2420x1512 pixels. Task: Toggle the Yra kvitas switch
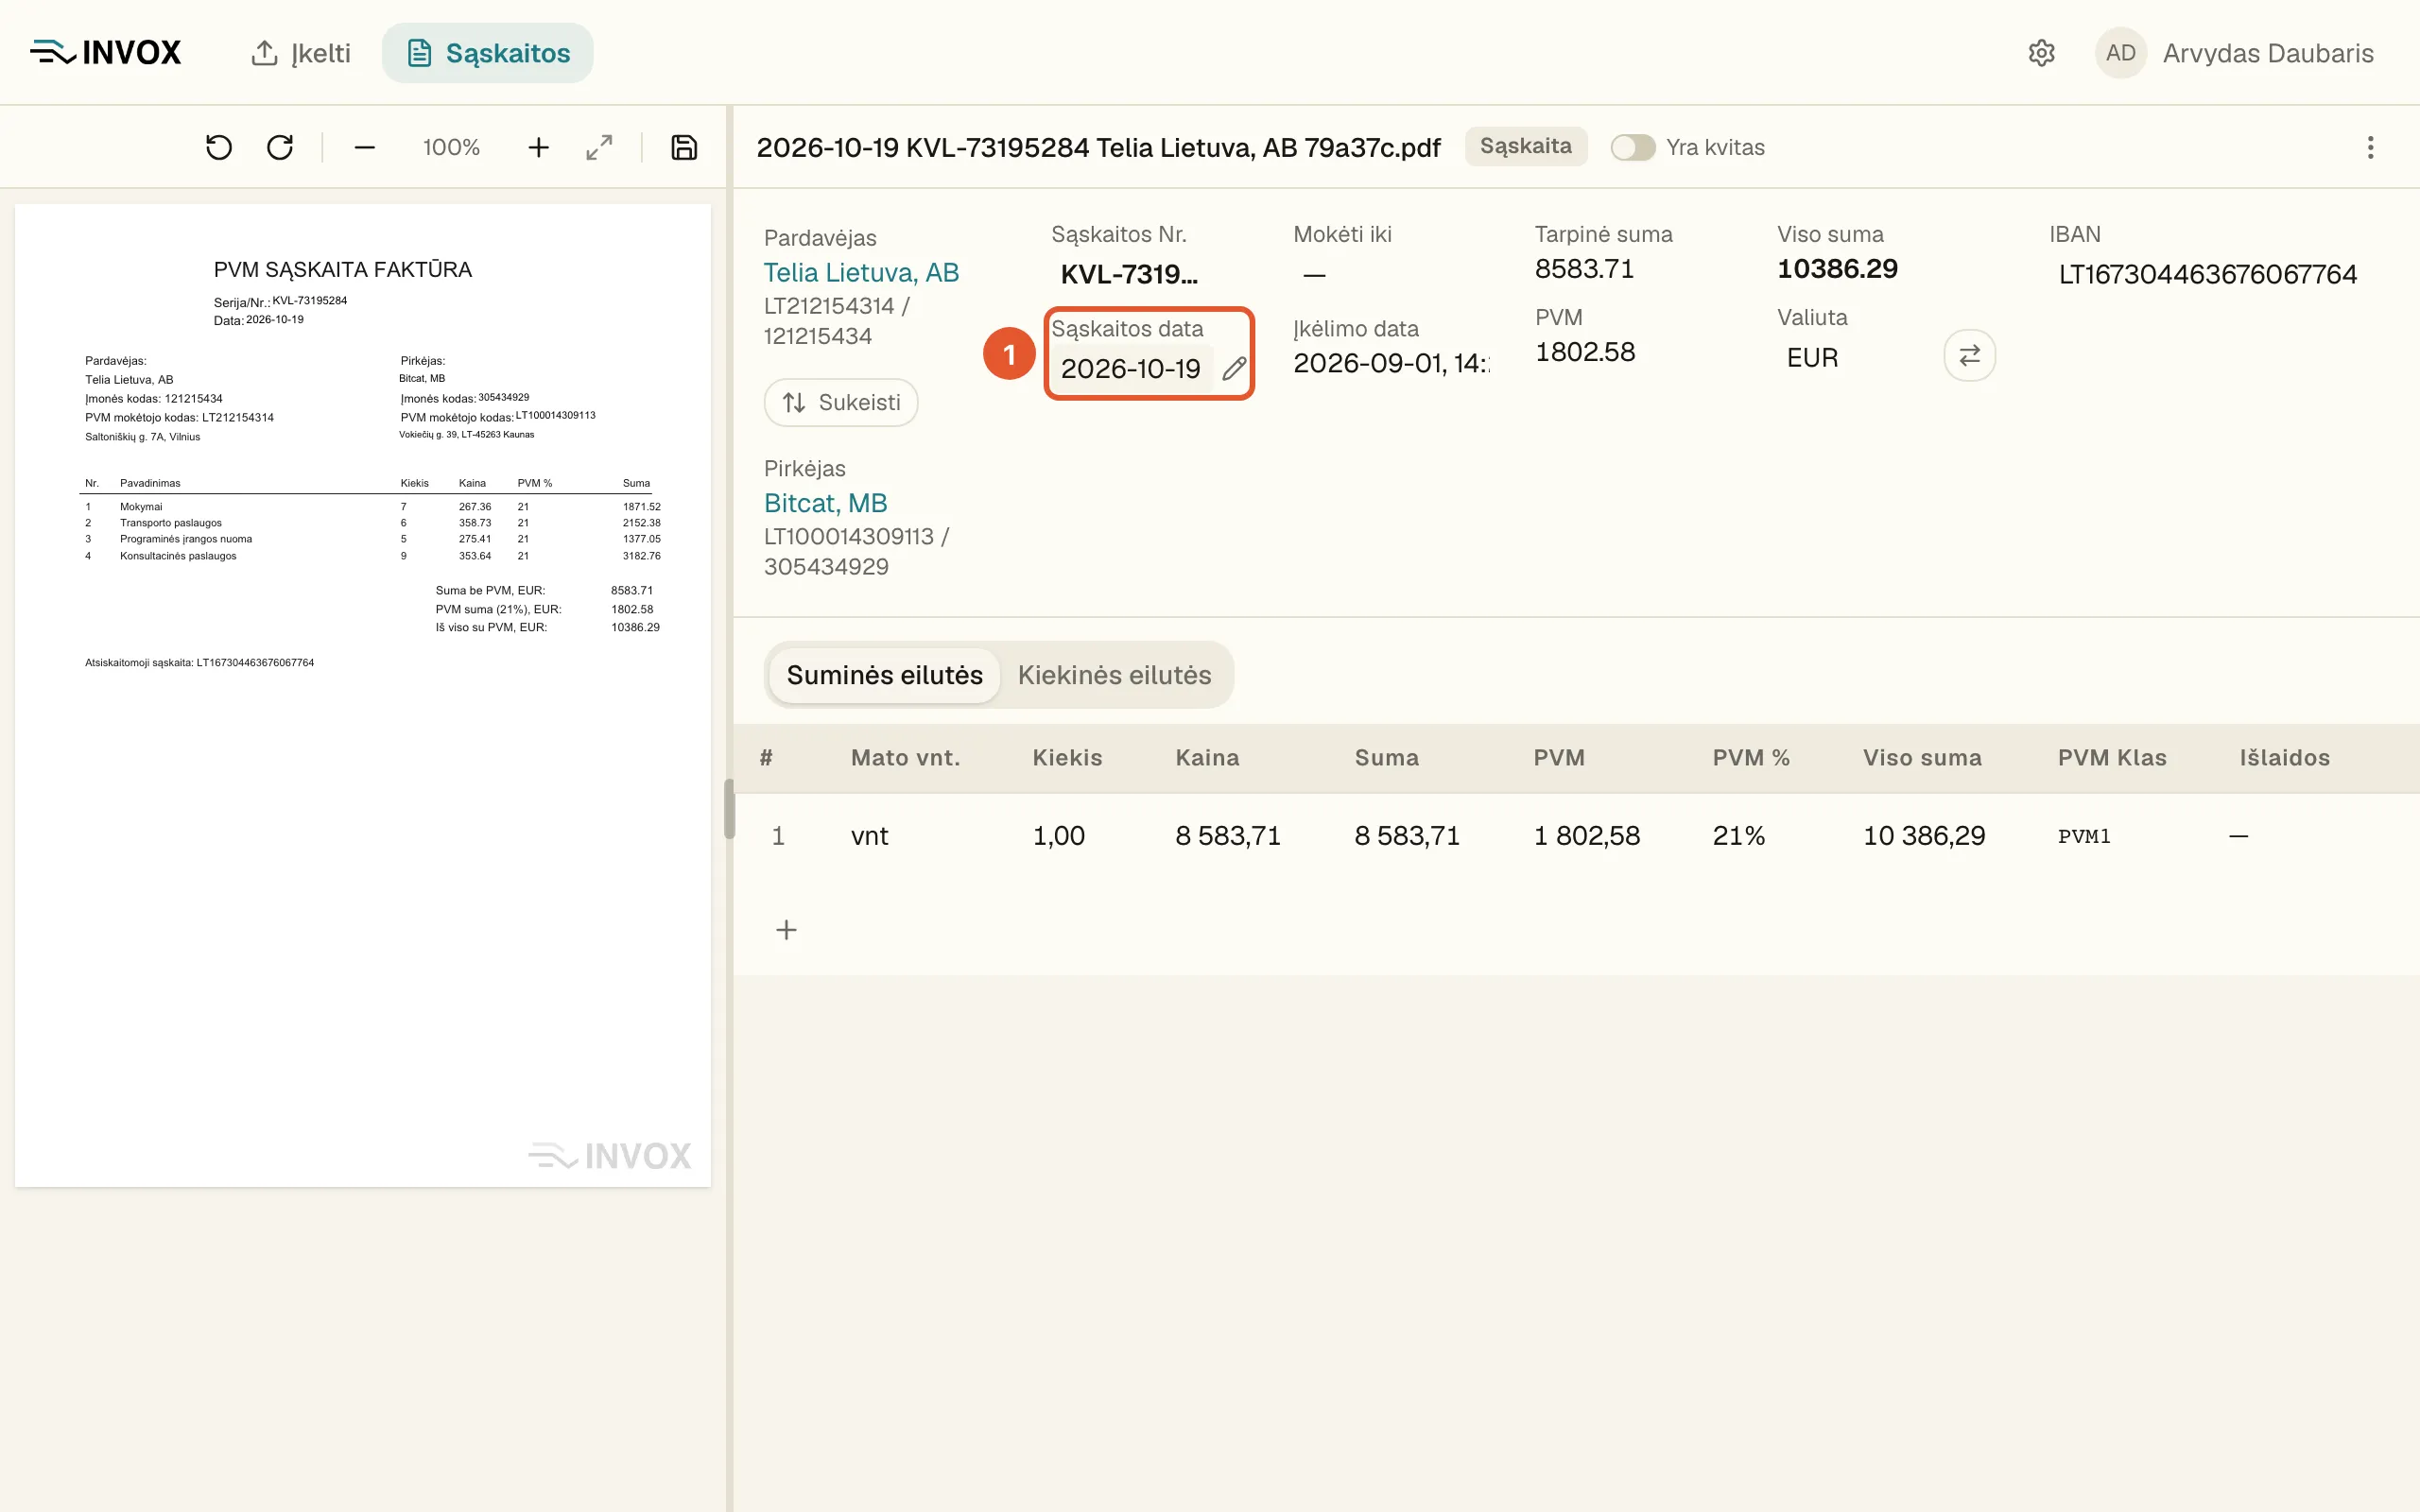1633,148
